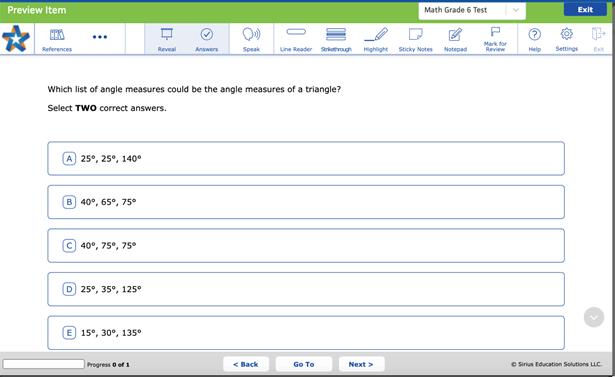Start the Speak text-to-speech tool
The image size is (615, 377).
click(251, 40)
